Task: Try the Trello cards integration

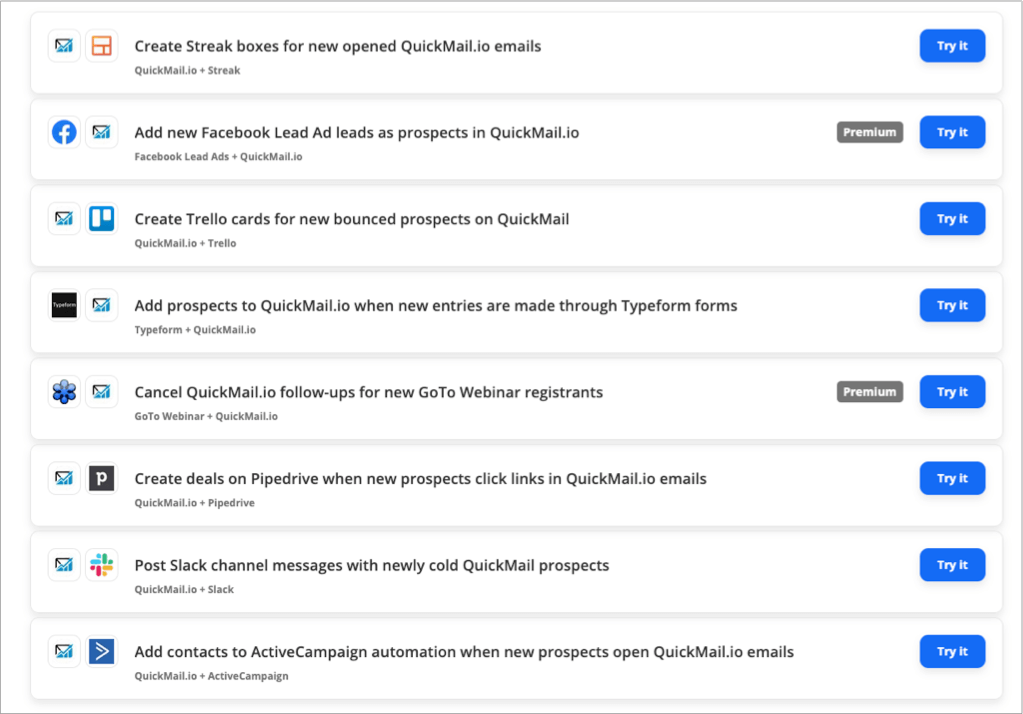Action: tap(952, 219)
